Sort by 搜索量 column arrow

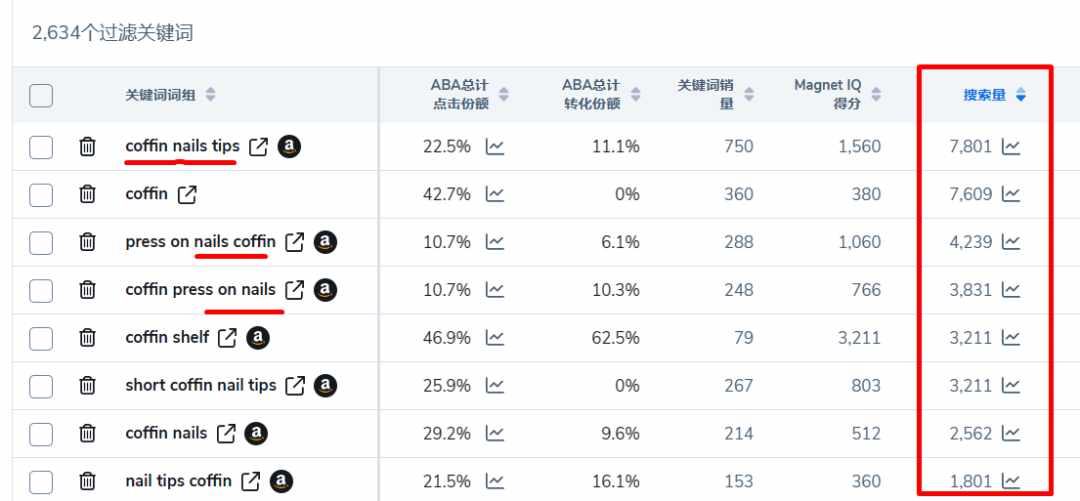1021,96
